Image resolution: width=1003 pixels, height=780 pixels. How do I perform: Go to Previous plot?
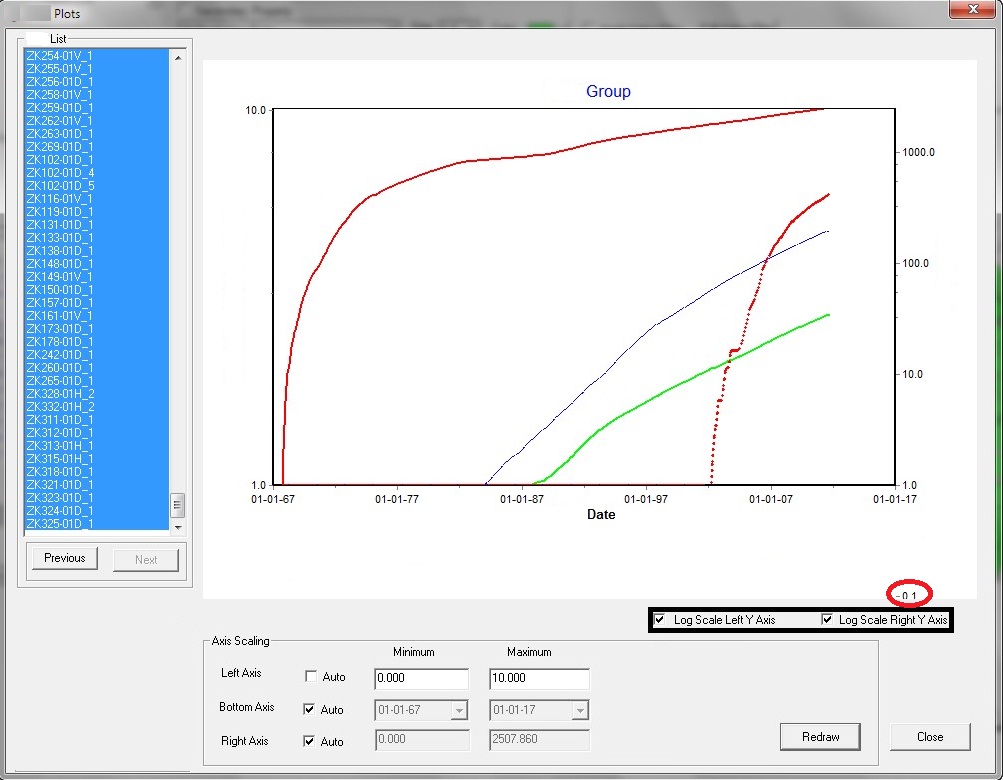65,558
